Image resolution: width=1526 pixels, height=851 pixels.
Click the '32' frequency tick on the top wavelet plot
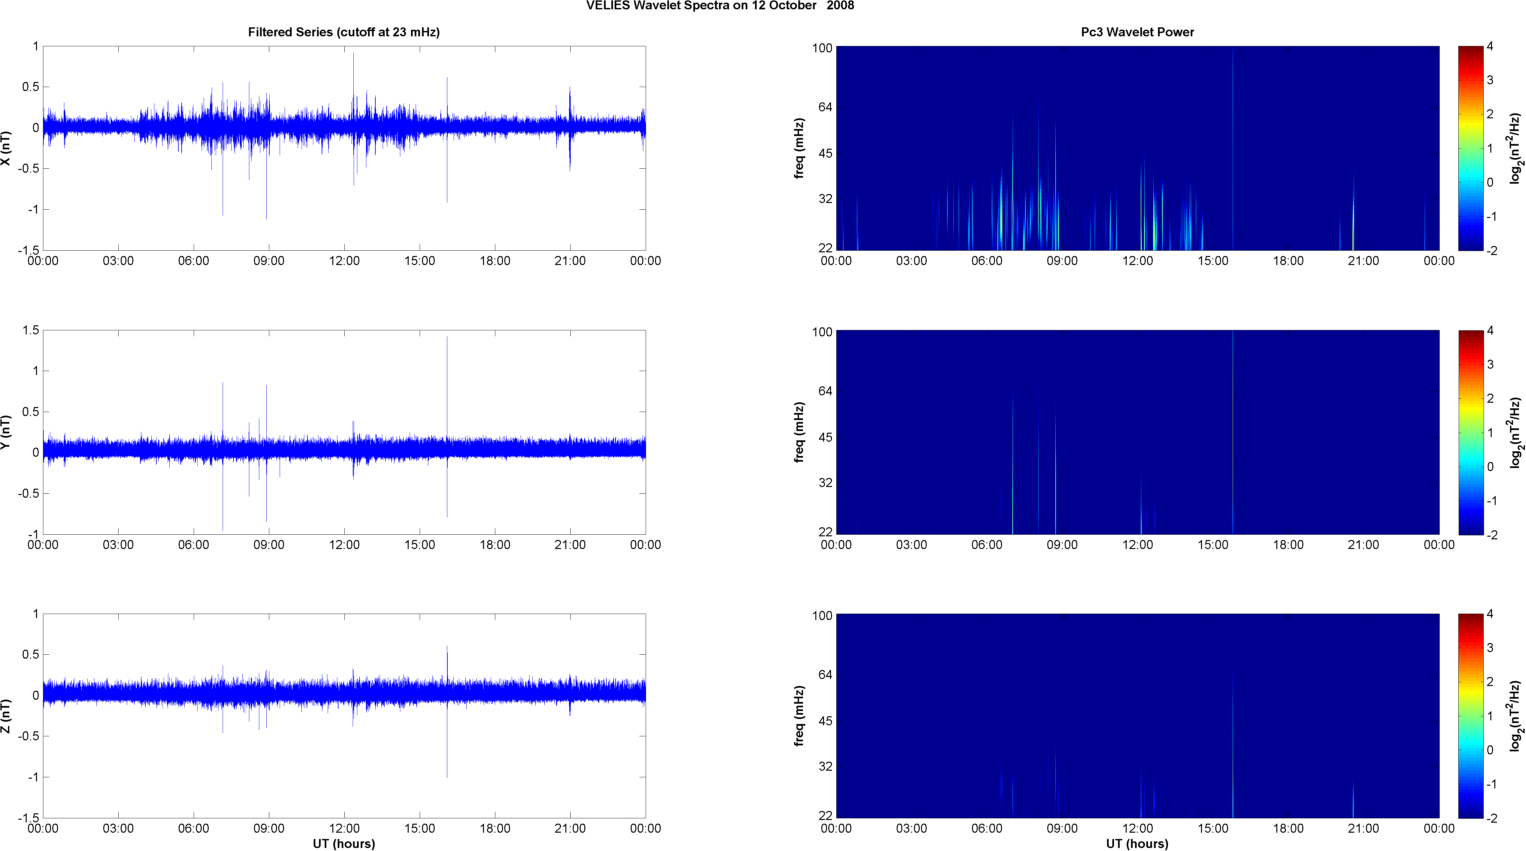point(826,199)
